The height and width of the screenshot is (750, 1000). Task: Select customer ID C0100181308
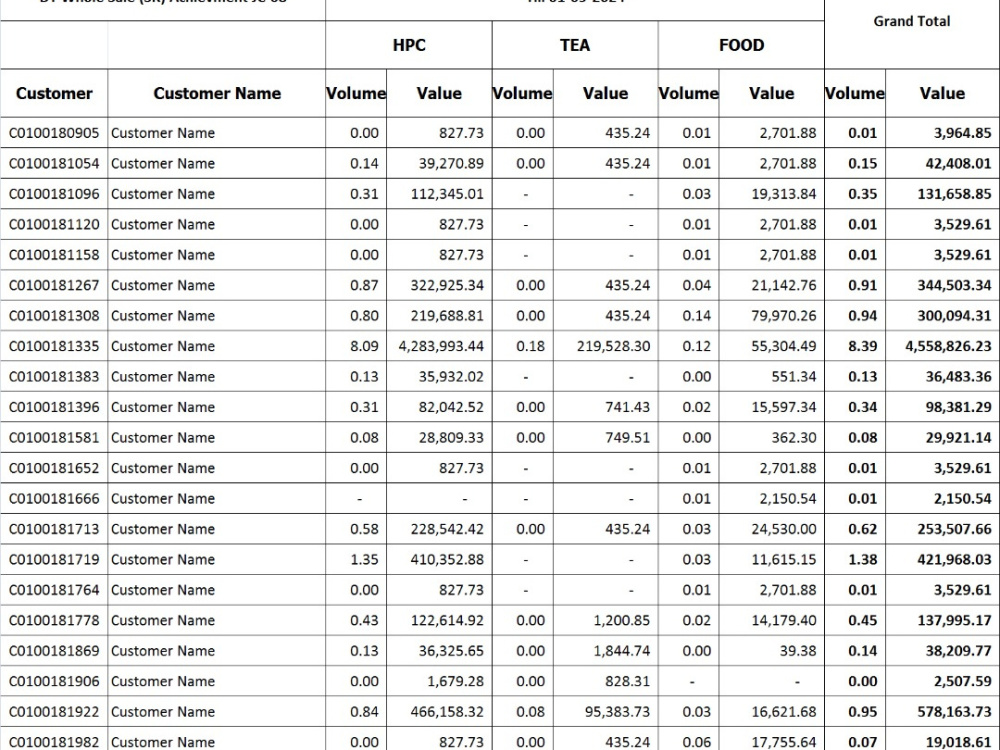[54, 316]
